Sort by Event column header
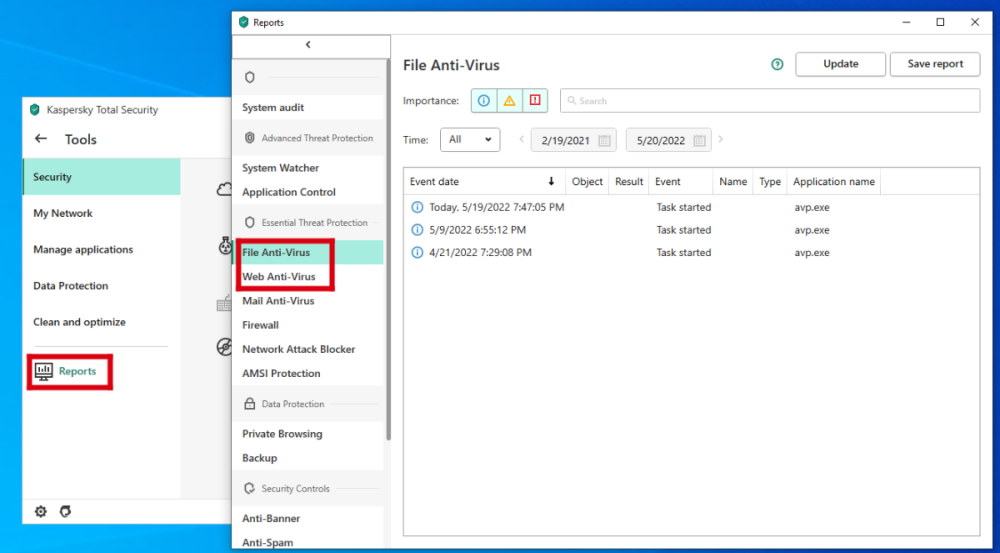Screen dimensions: 1000x553 [680, 182]
